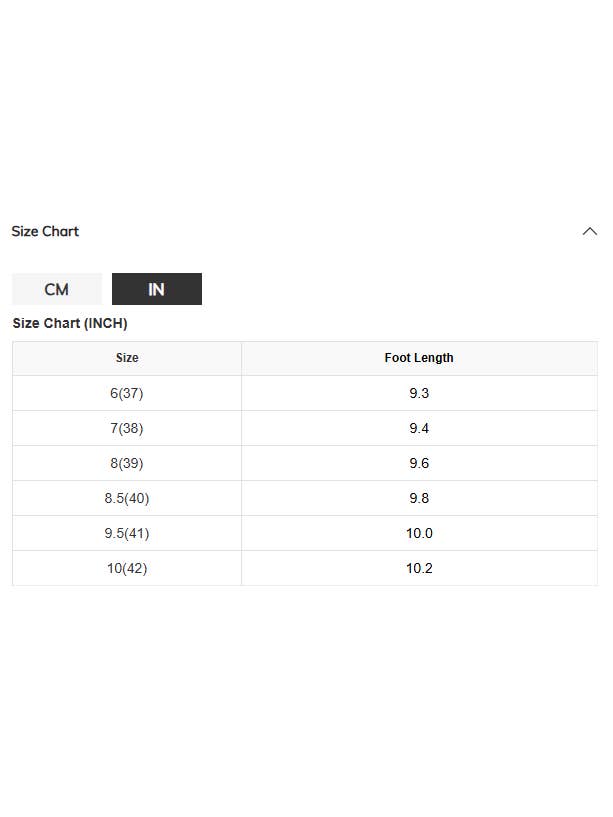
Task: Click the Size column header
Action: tap(127, 358)
